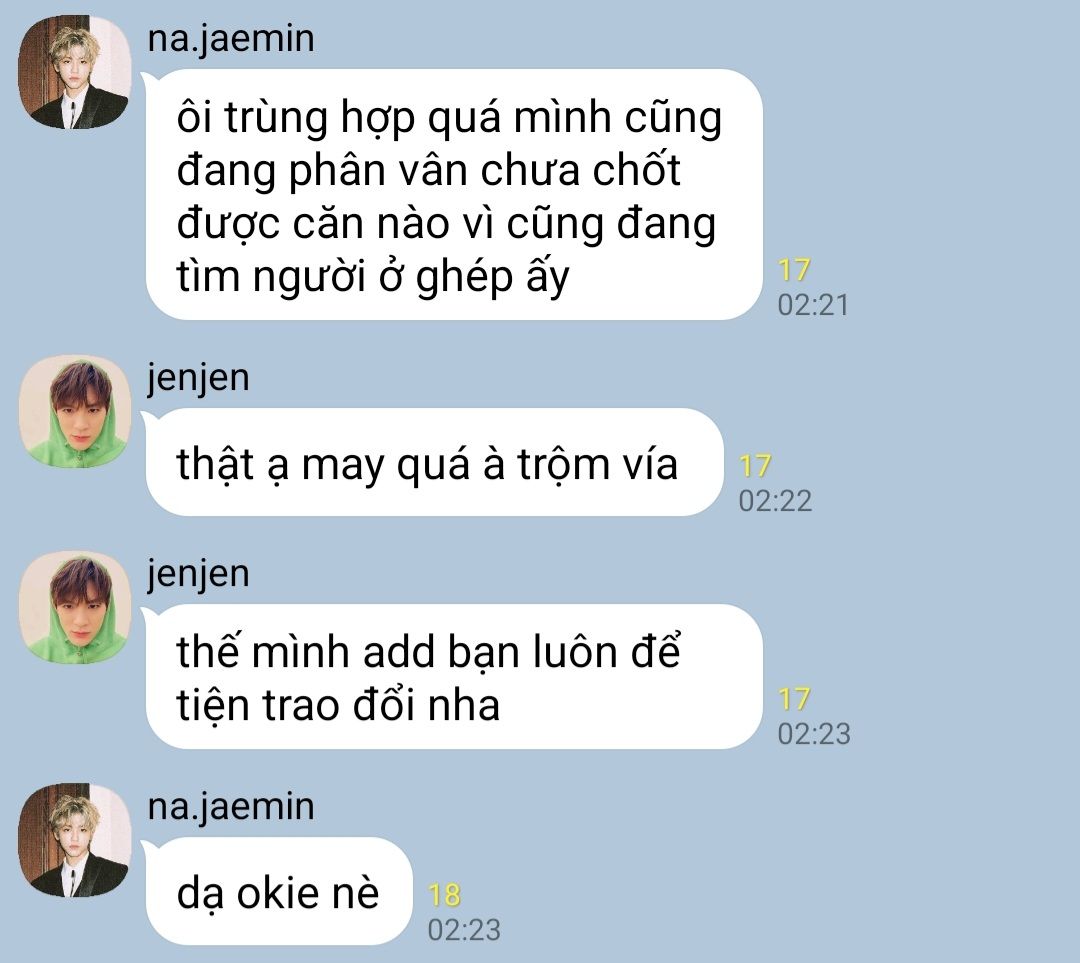This screenshot has height=963, width=1080.
Task: Tap the unread count 17 next to 02:21
Action: (794, 270)
